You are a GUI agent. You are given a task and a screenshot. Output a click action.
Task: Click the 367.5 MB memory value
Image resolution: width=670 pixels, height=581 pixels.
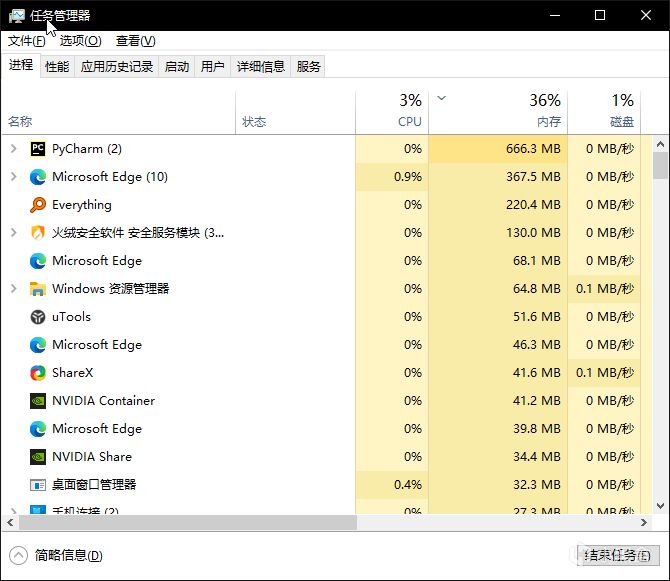click(x=533, y=177)
